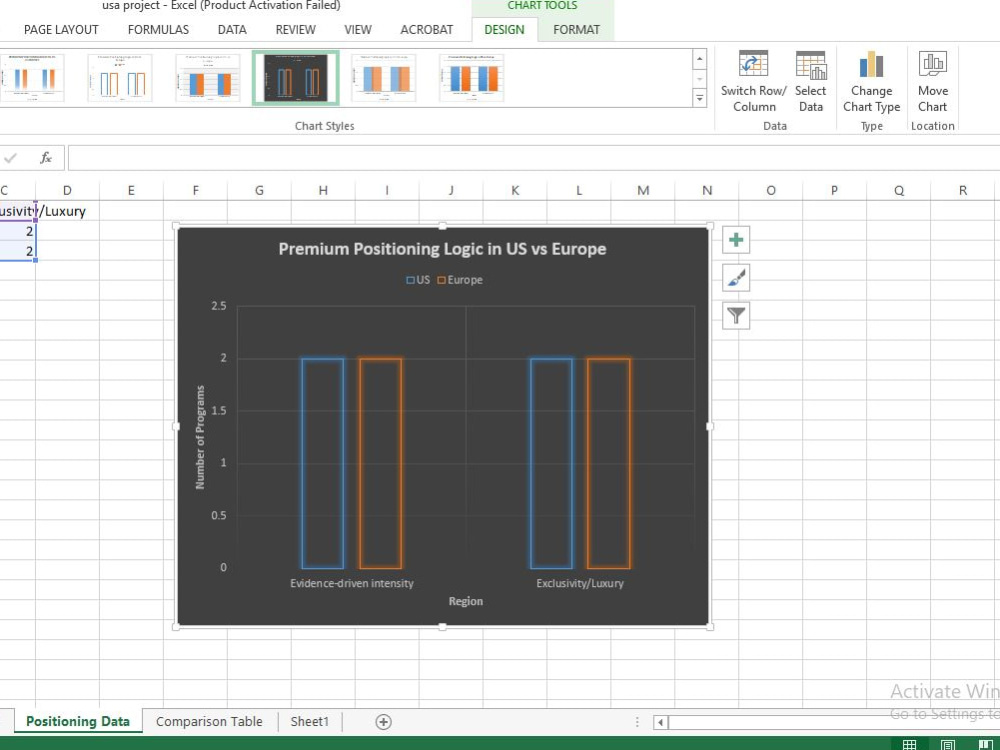1000x750 pixels.
Task: Switch to Page Layout view in status bar
Action: click(x=948, y=744)
